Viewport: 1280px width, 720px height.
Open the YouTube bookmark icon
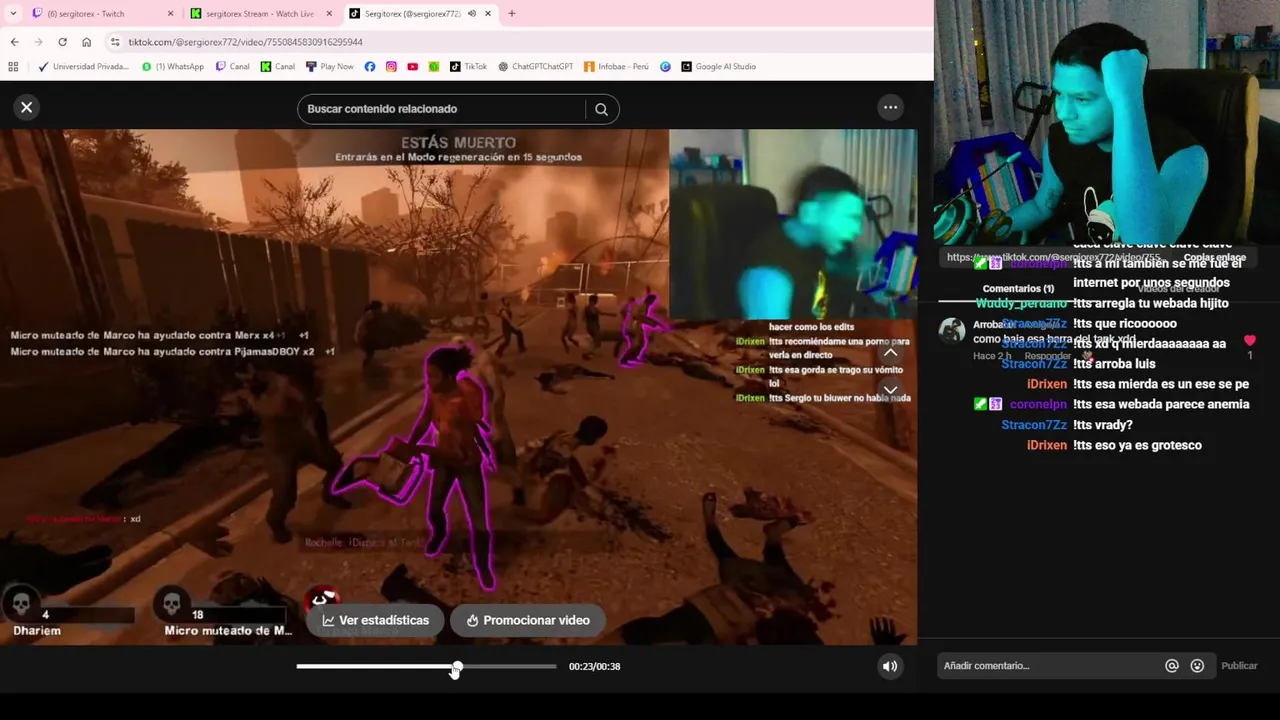(x=412, y=67)
